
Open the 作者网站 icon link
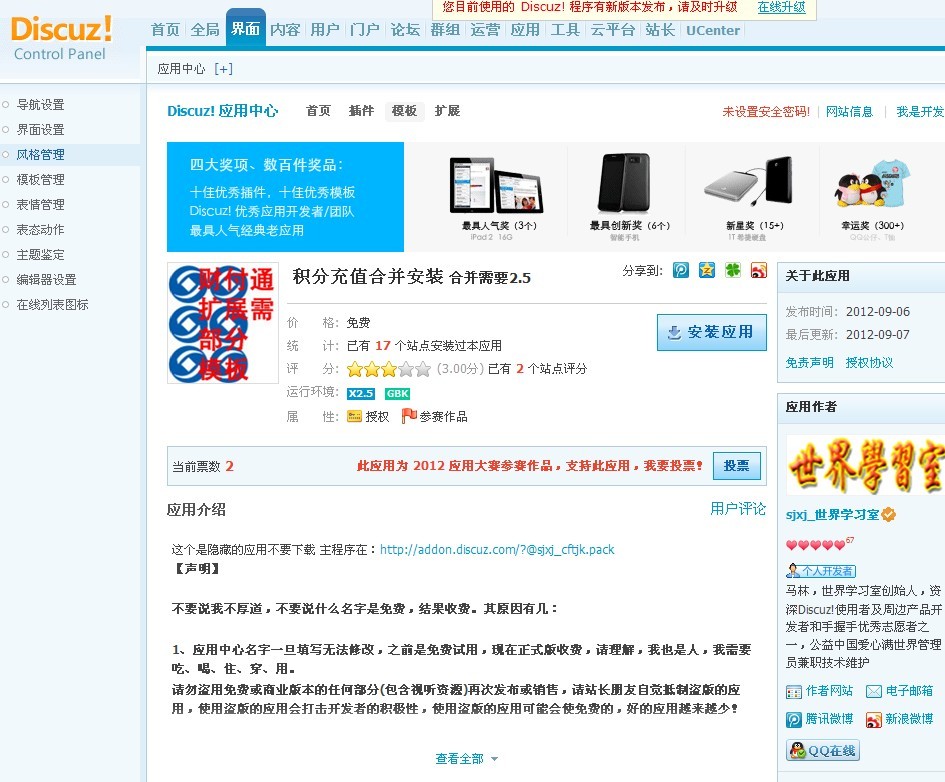[794, 692]
